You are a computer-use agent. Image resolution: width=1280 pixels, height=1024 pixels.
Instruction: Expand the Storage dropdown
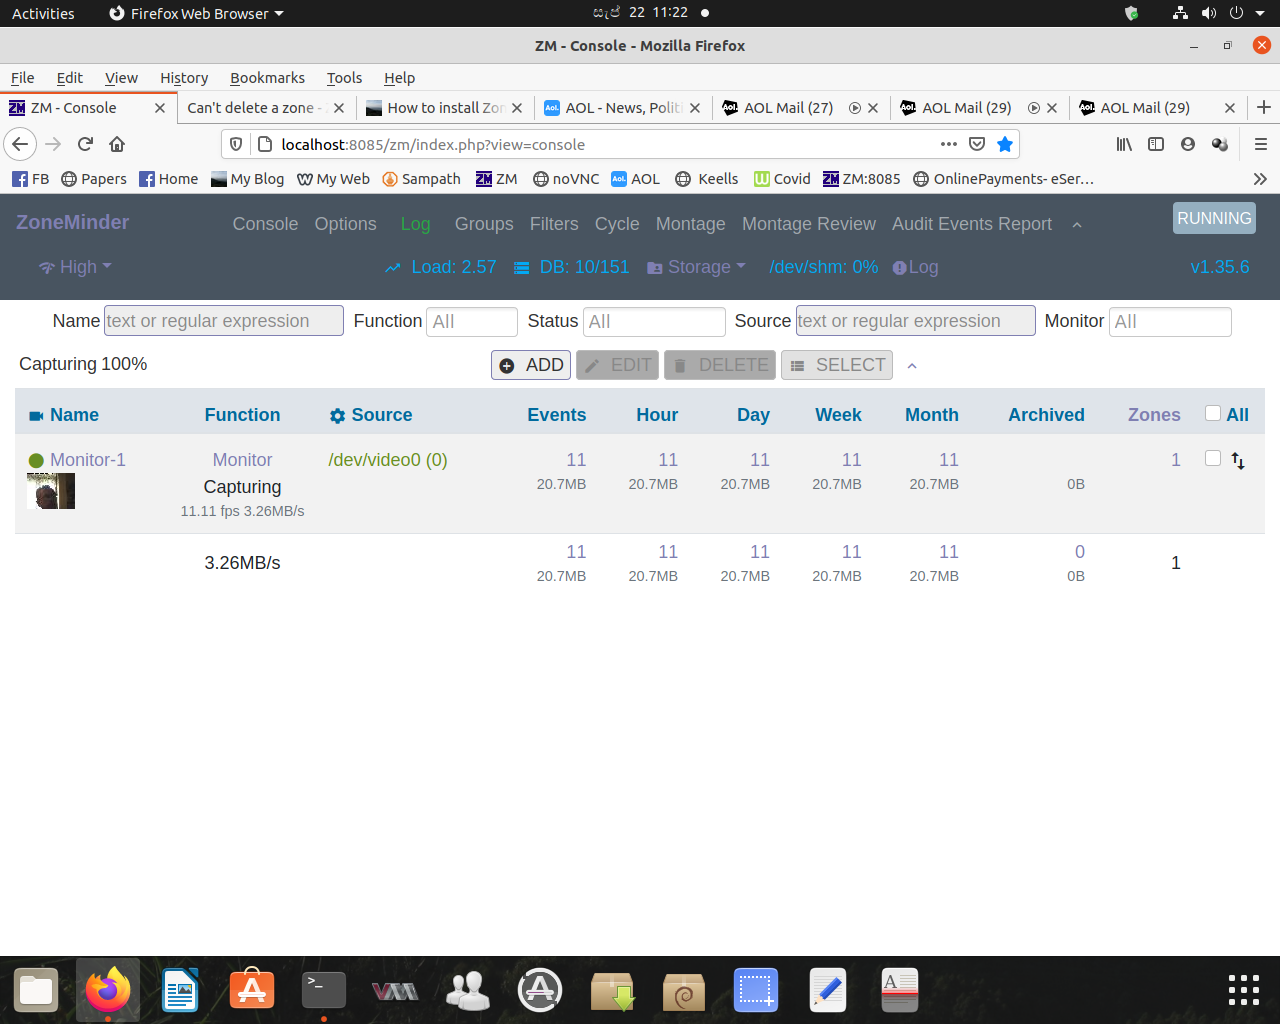click(x=697, y=267)
